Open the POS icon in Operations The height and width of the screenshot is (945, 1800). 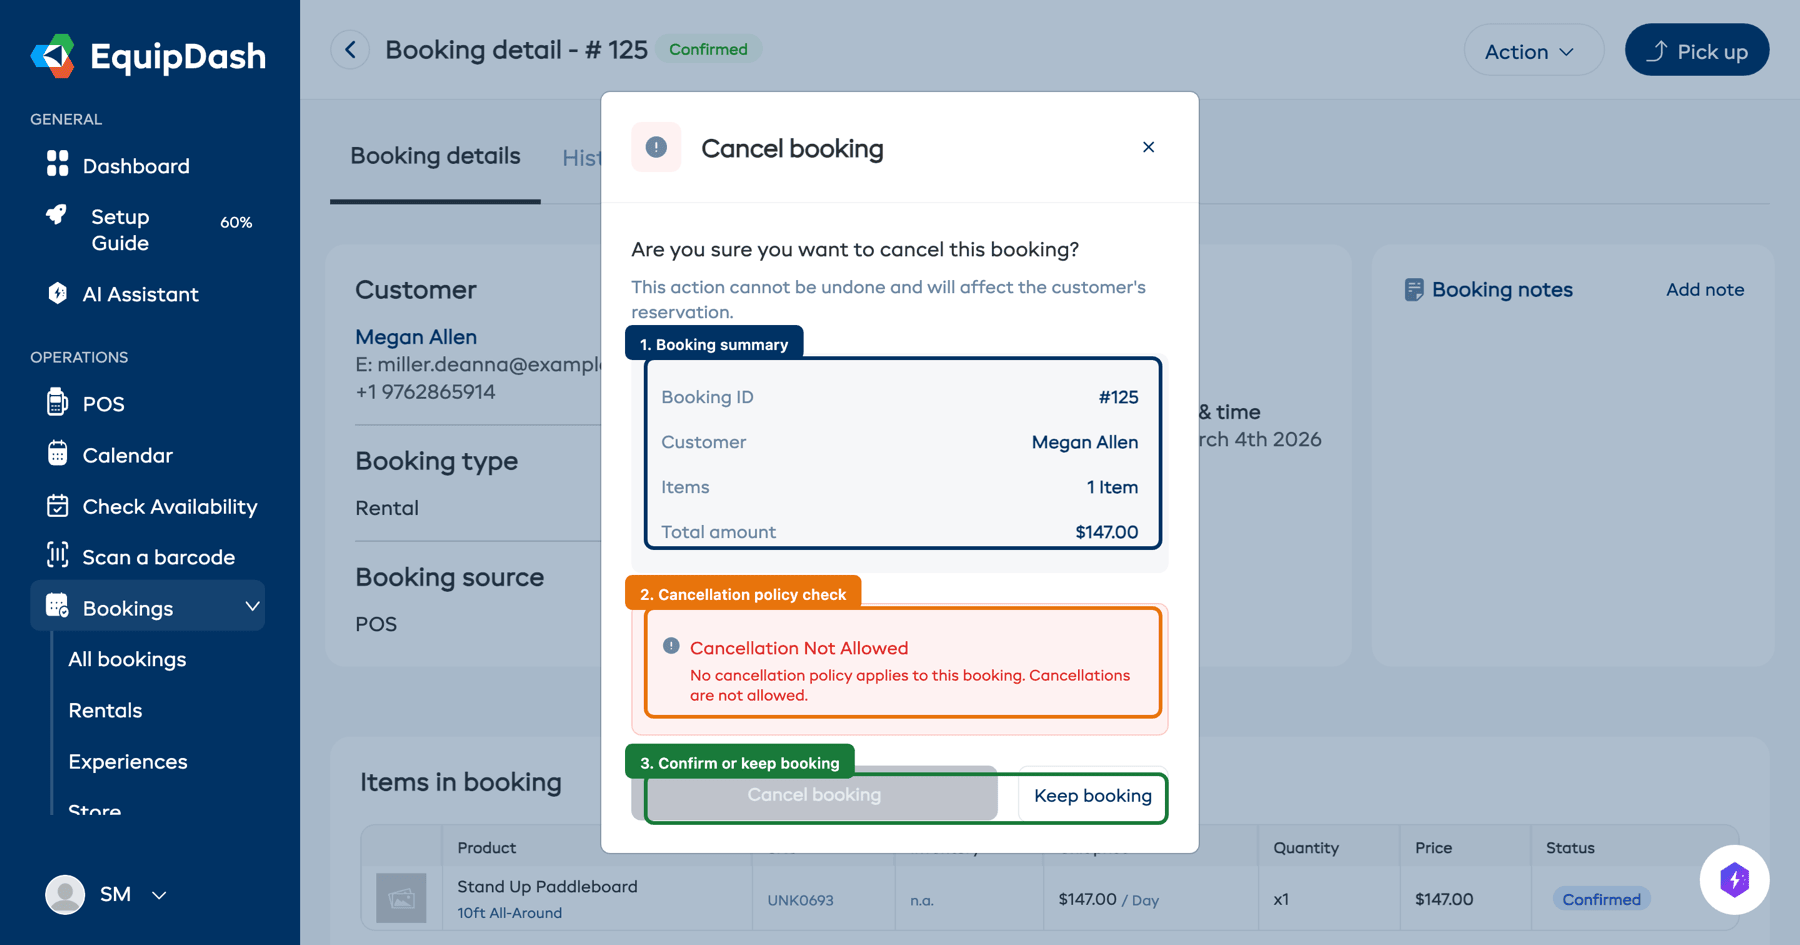click(x=58, y=403)
